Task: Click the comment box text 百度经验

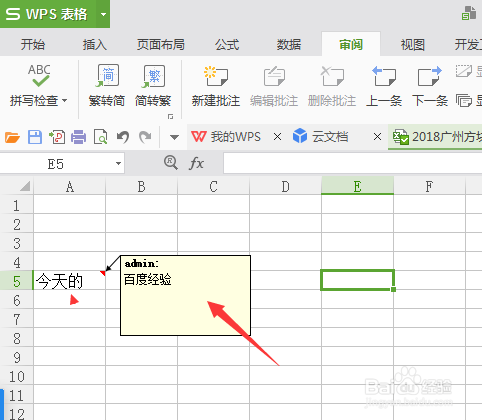Action: [148, 279]
